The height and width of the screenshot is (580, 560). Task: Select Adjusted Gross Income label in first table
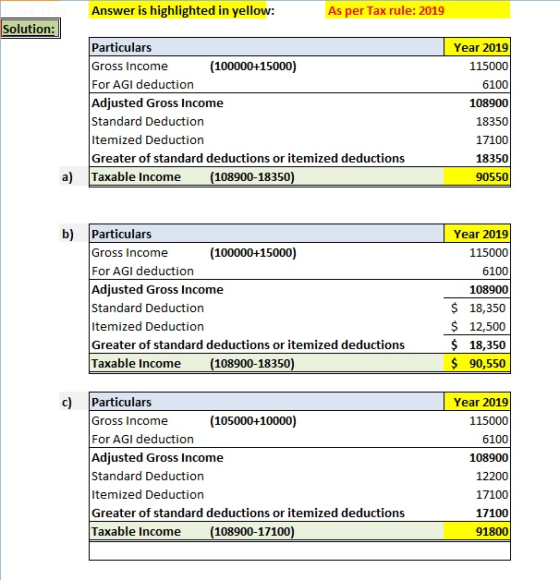[158, 103]
